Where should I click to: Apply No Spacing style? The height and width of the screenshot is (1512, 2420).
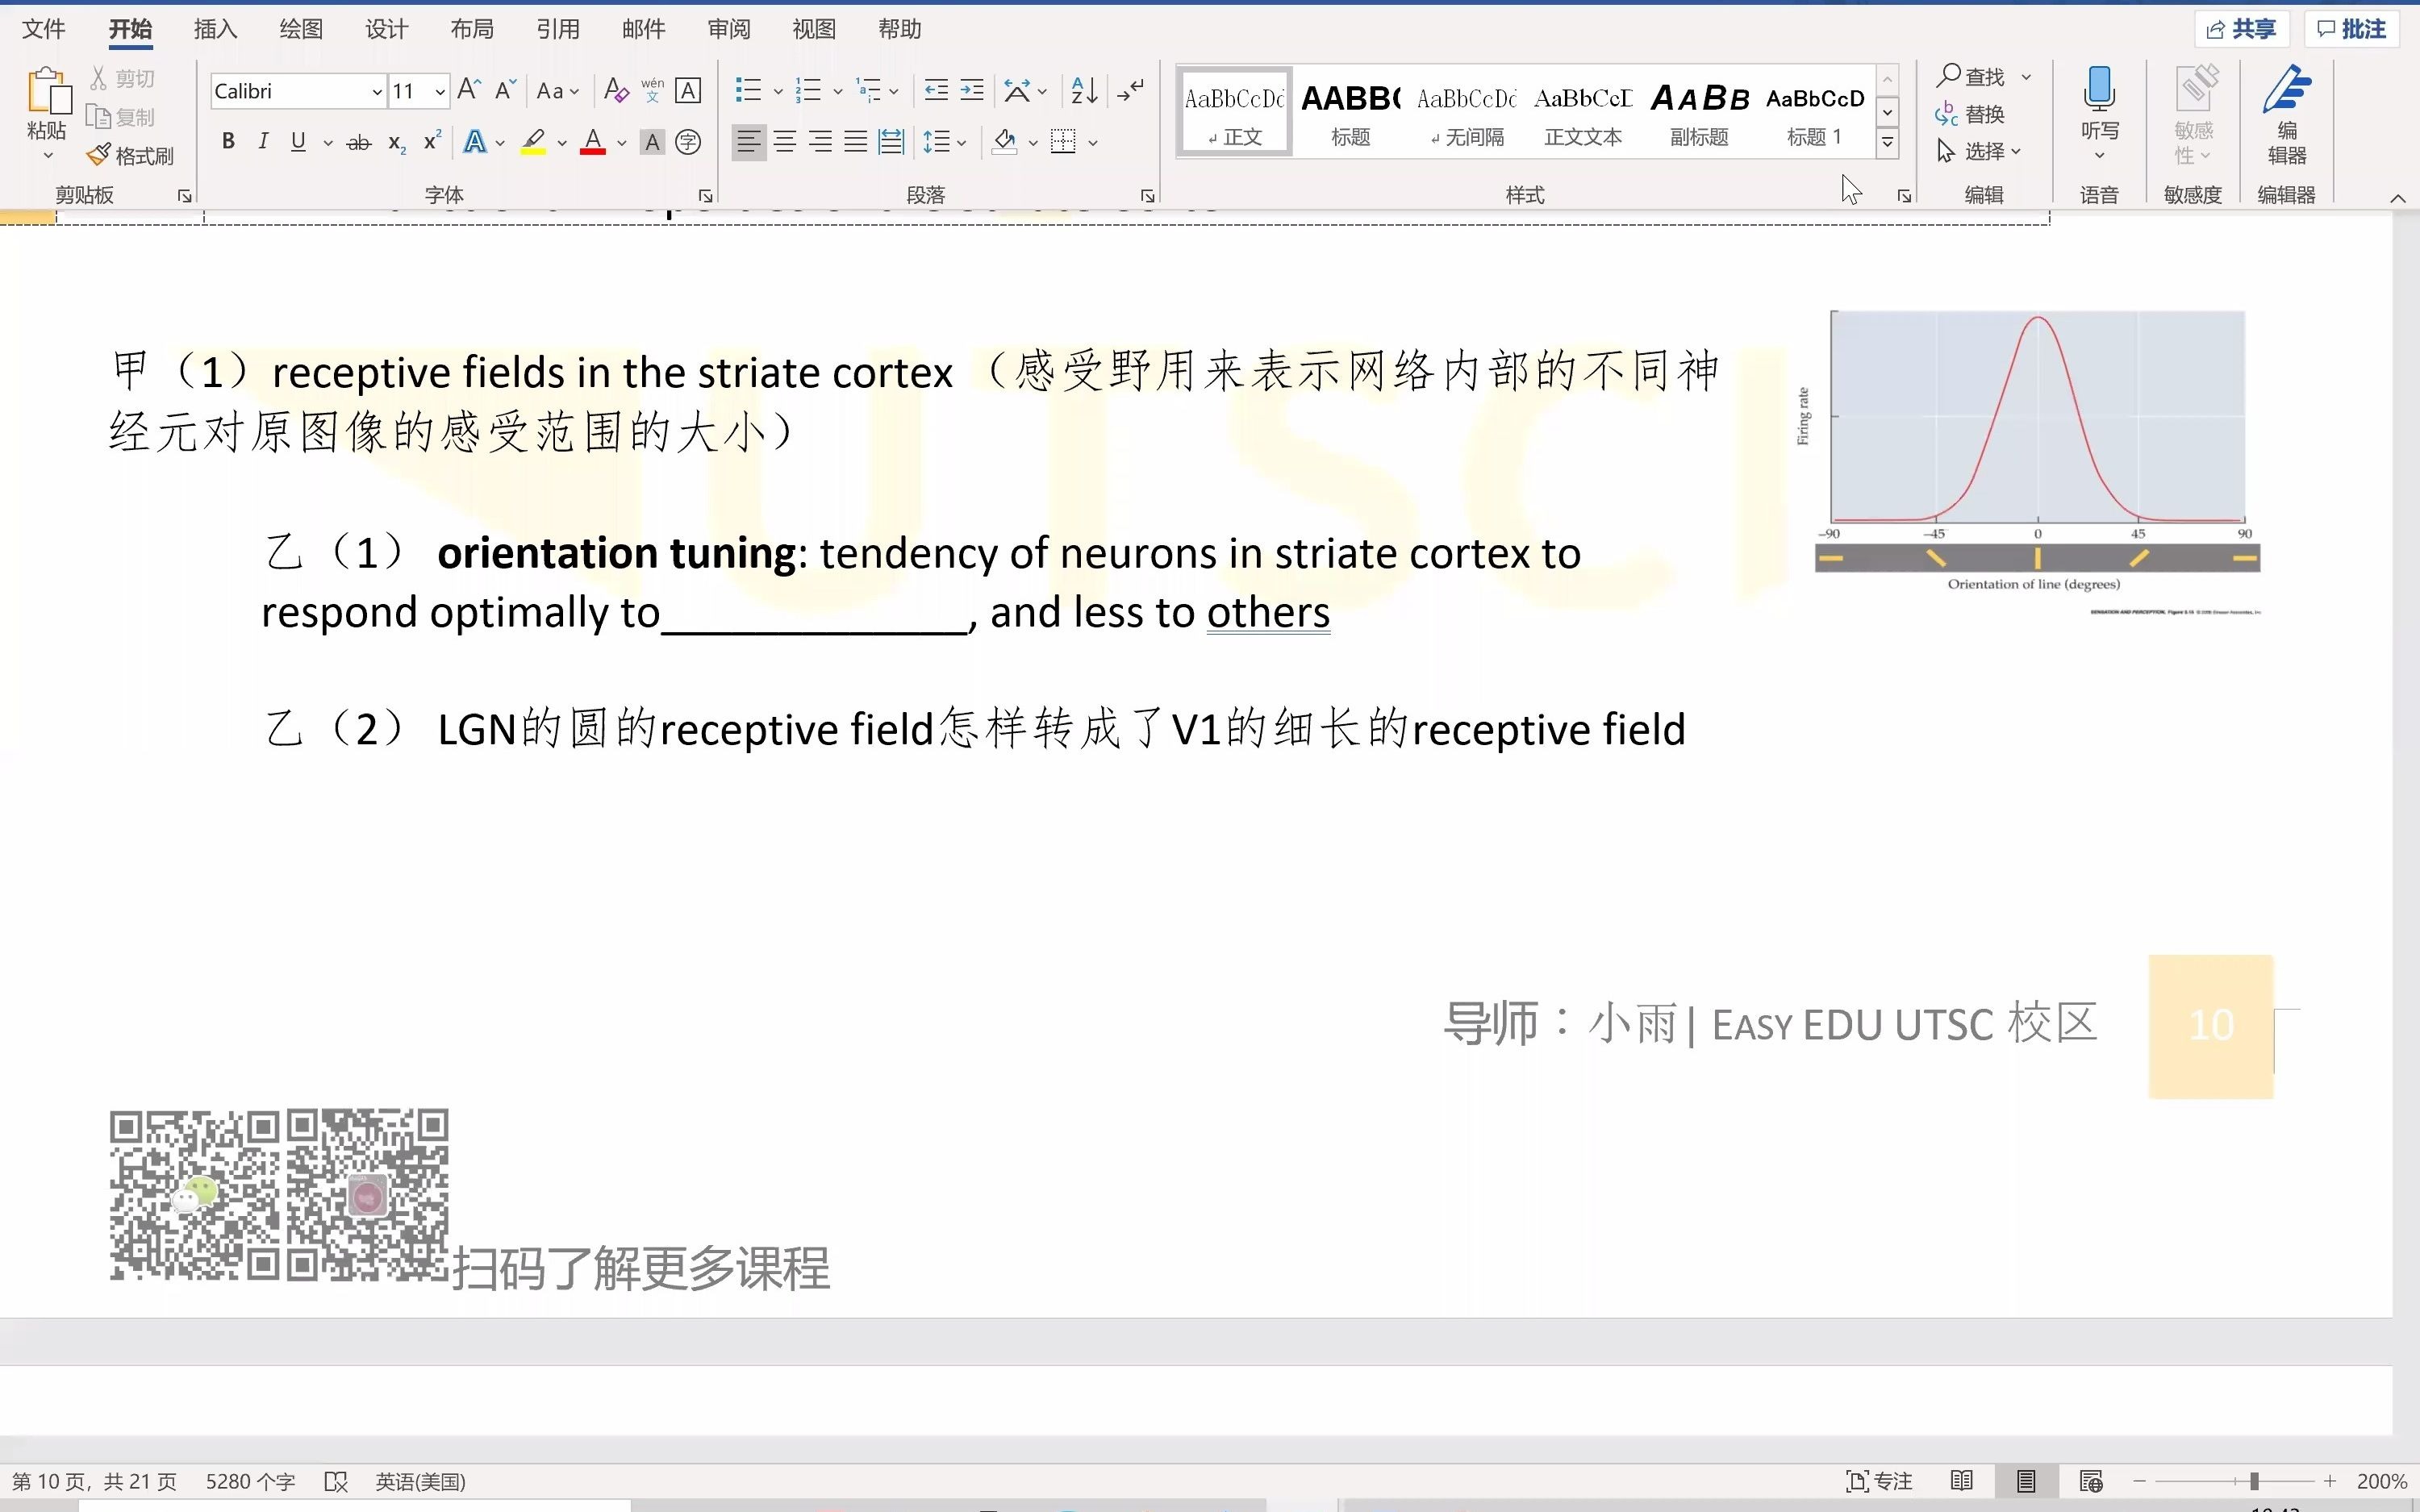pos(1467,112)
